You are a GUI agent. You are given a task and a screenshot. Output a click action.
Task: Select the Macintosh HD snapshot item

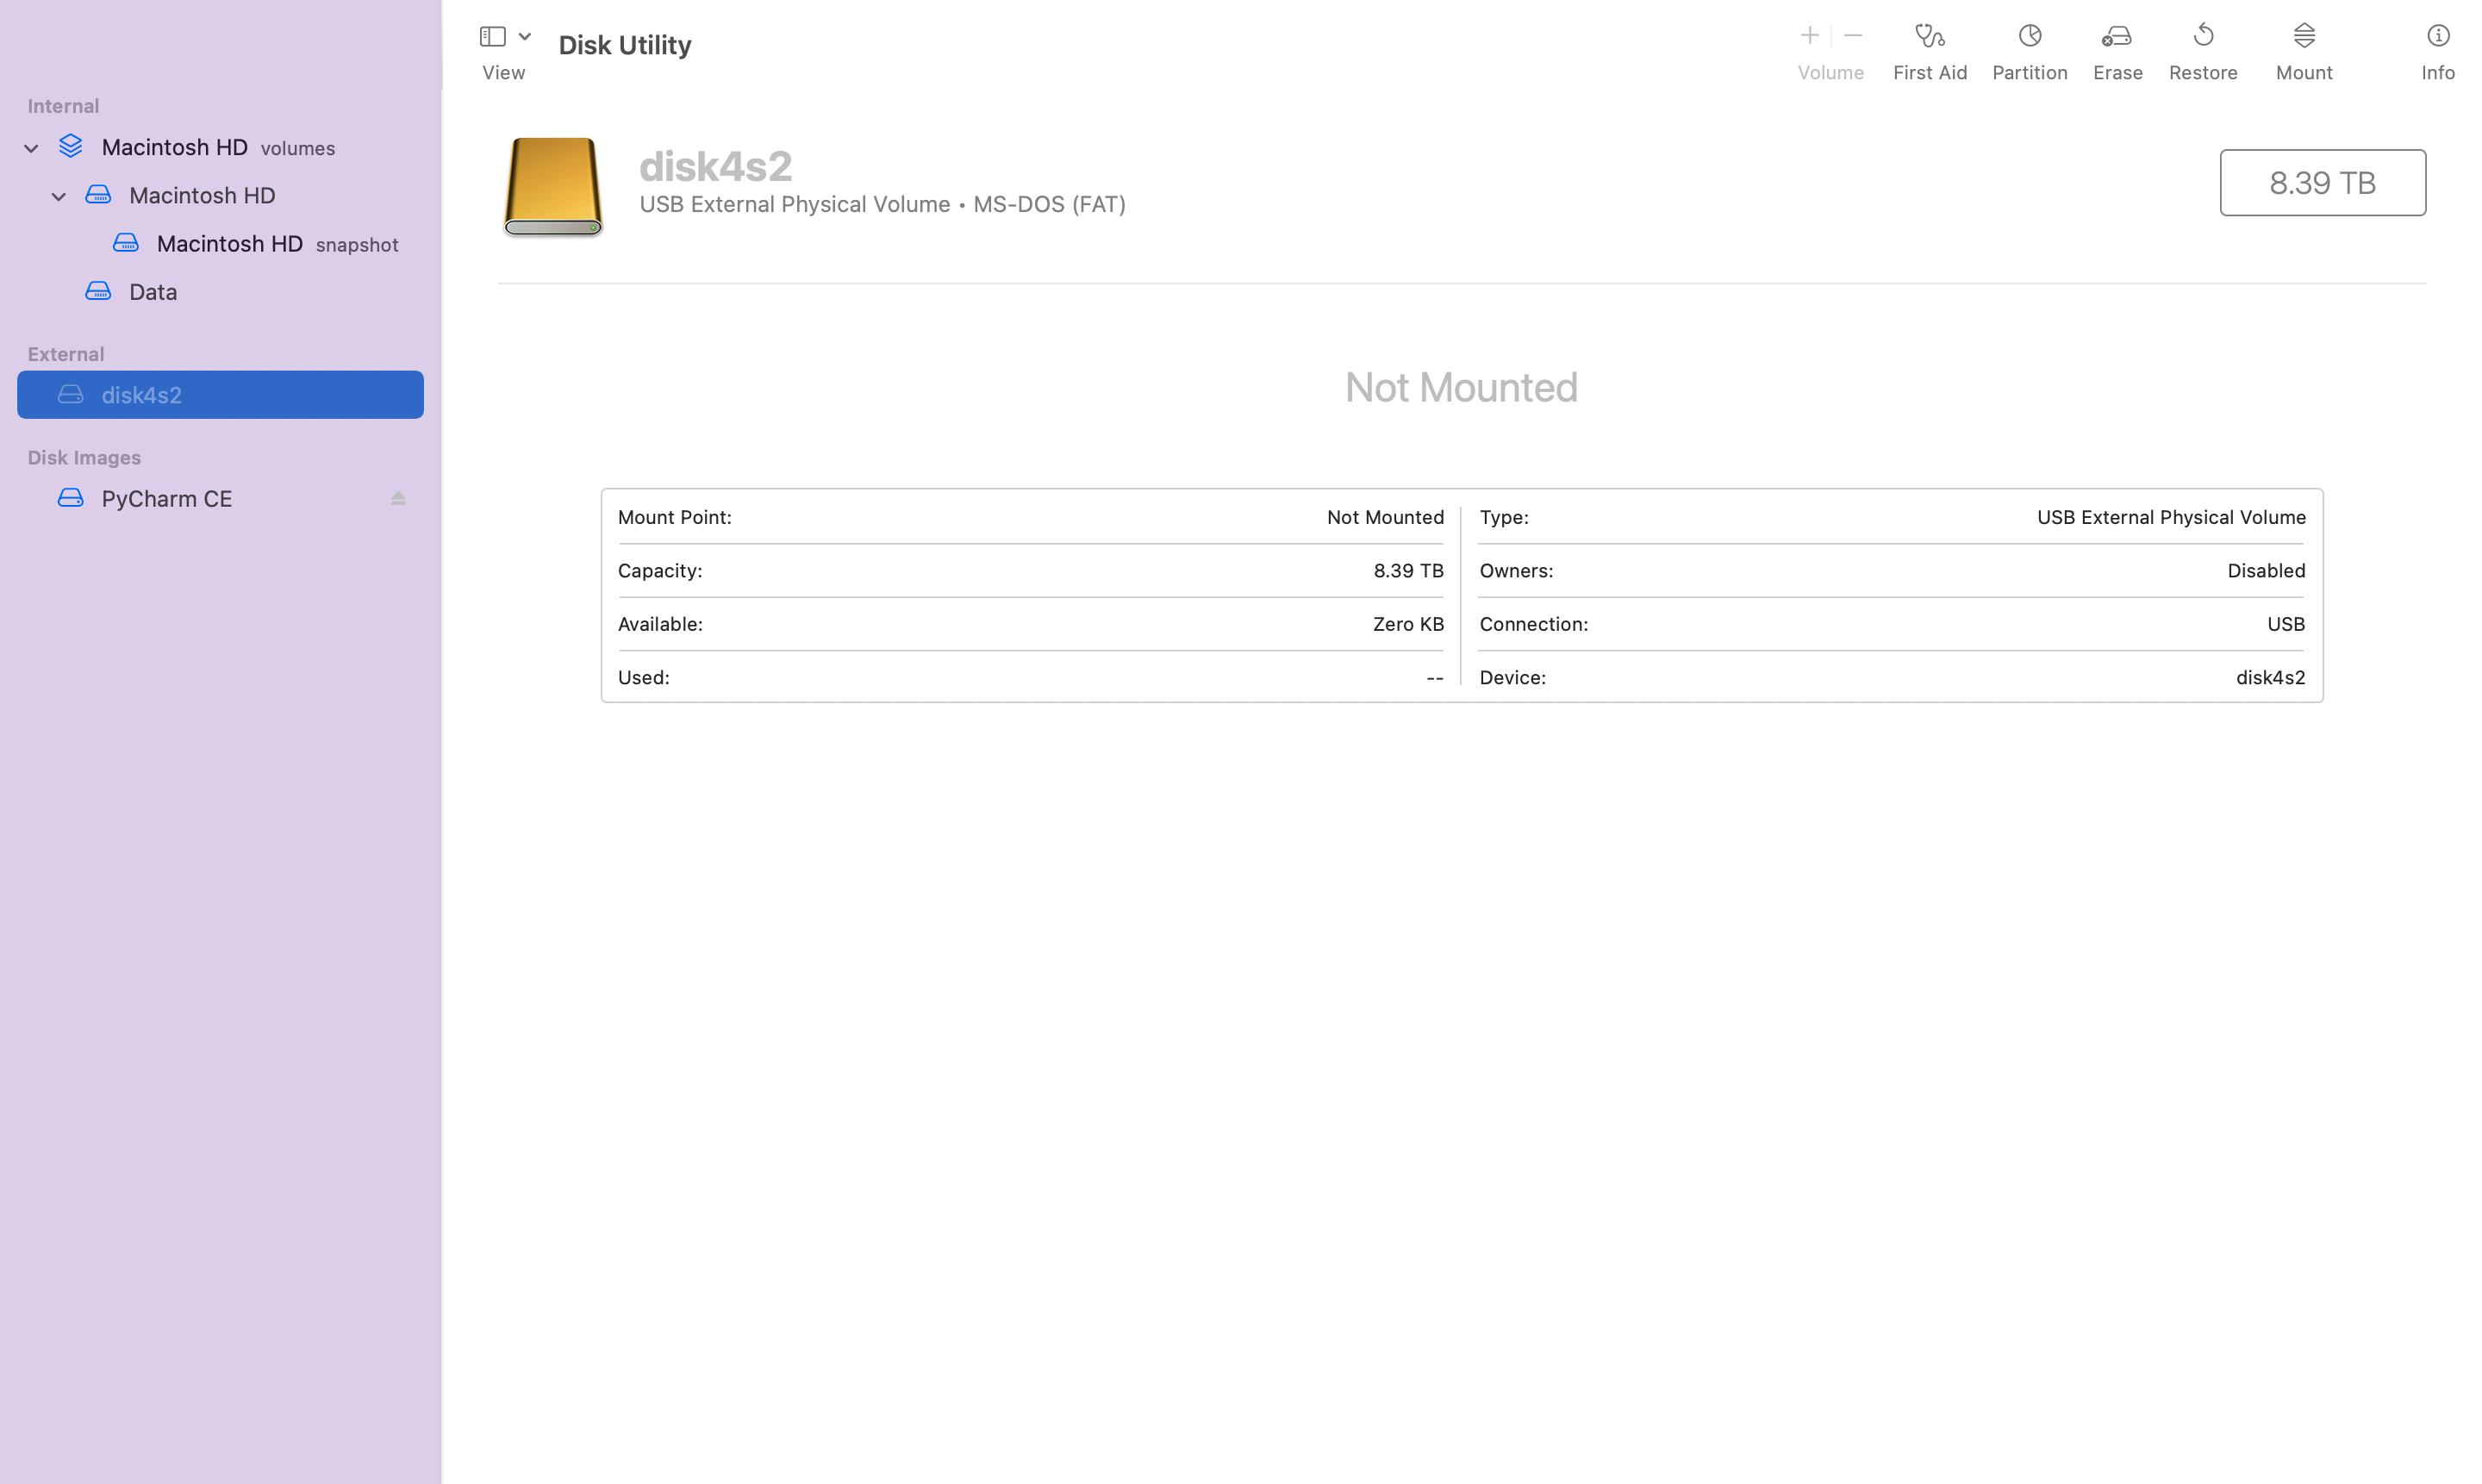click(x=230, y=244)
